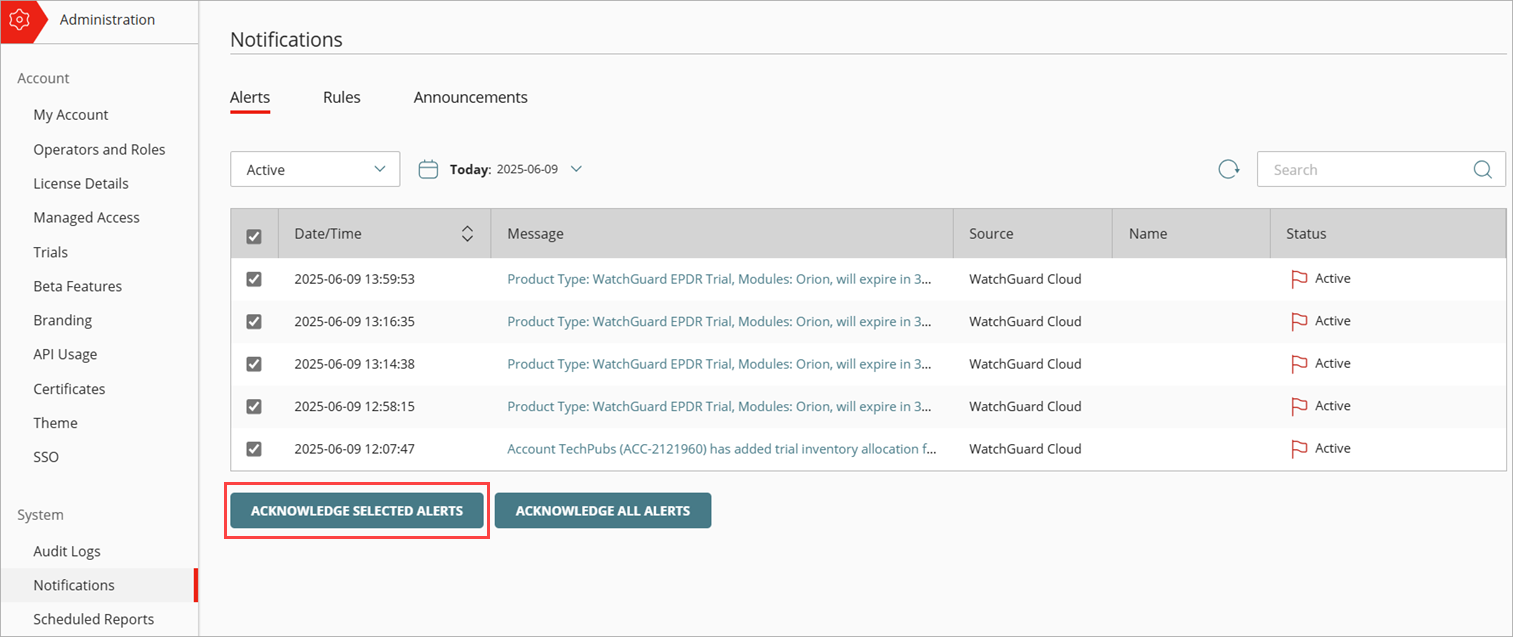This screenshot has width=1513, height=637.
Task: Click Acknowledge Selected Alerts button
Action: pyautogui.click(x=356, y=510)
